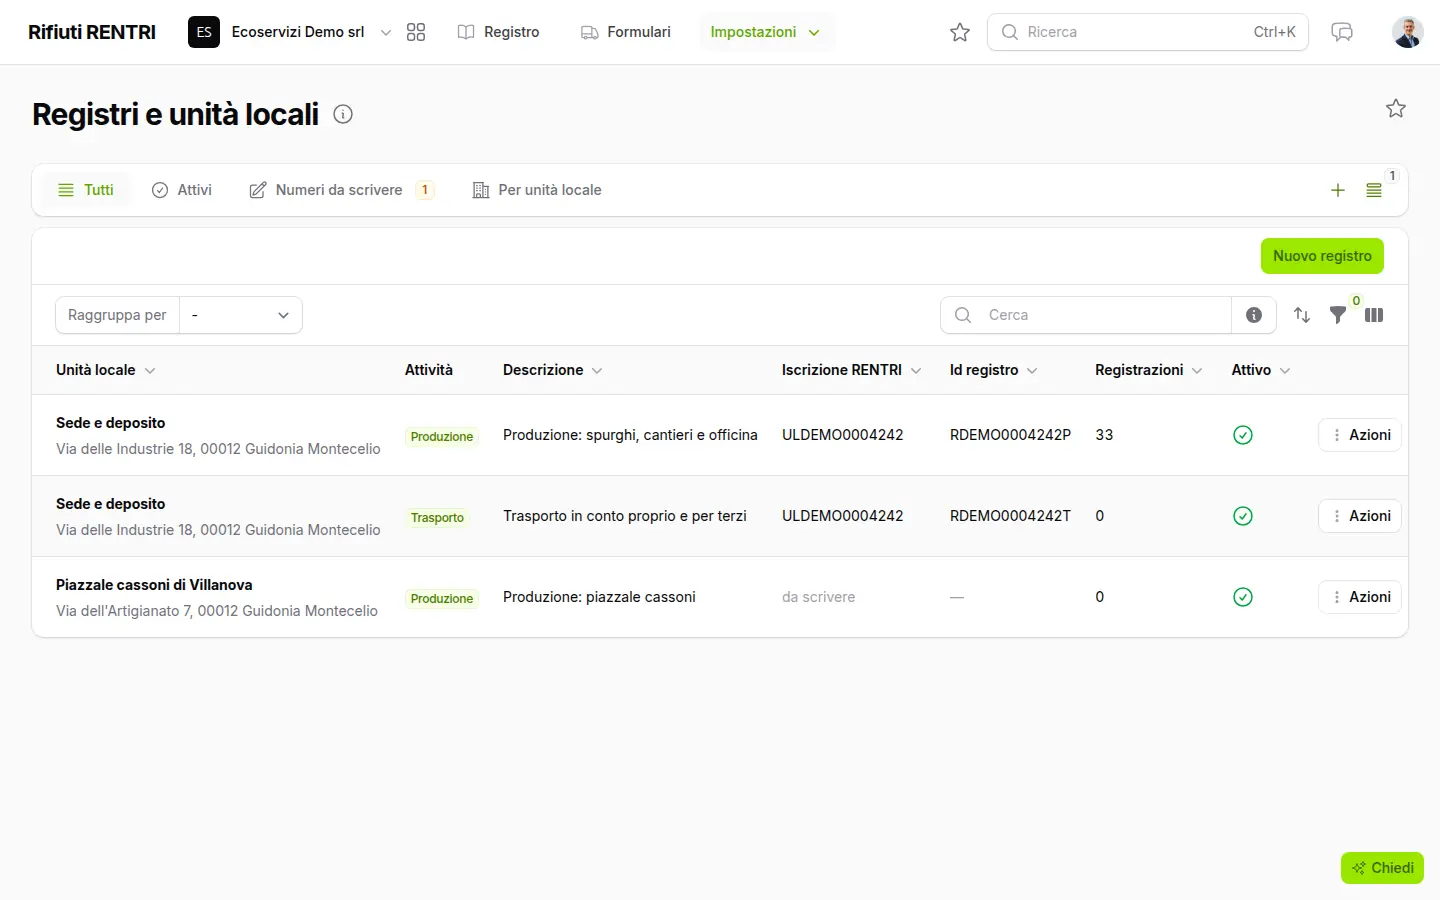Open Azioni for Piazzale cassoni row

1360,597
